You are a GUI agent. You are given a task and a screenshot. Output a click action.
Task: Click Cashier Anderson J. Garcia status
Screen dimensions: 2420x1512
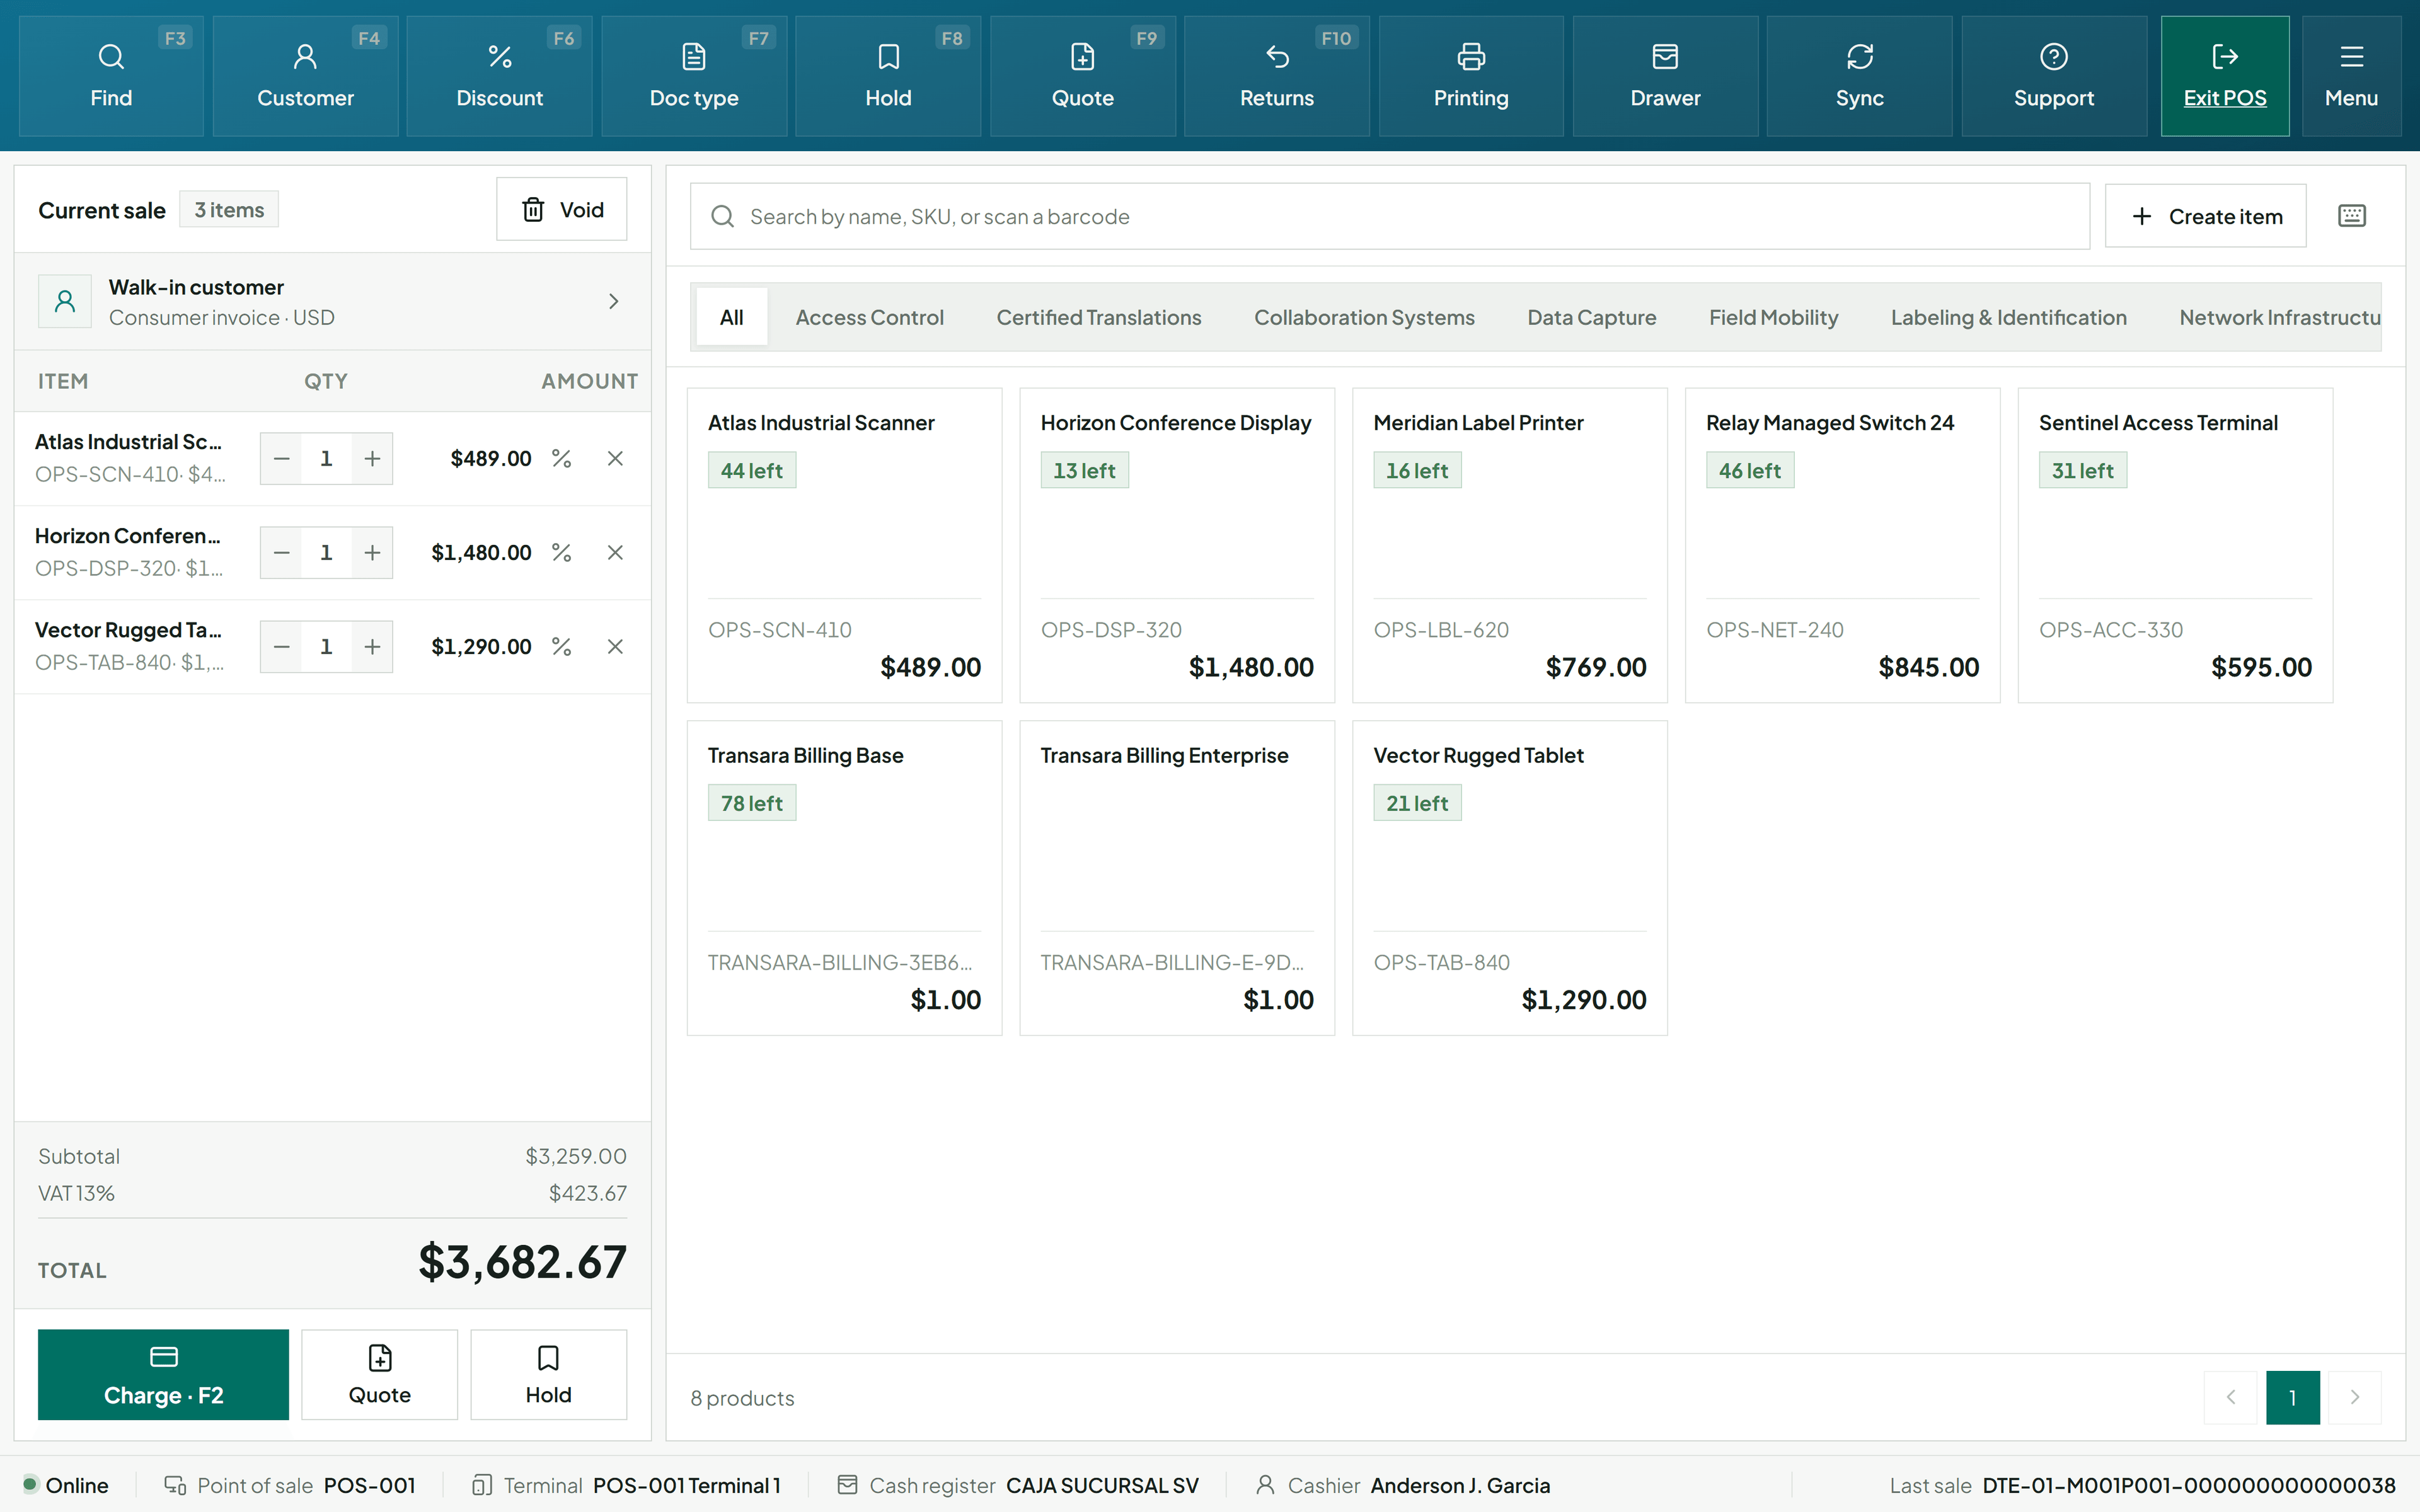tap(1403, 1485)
